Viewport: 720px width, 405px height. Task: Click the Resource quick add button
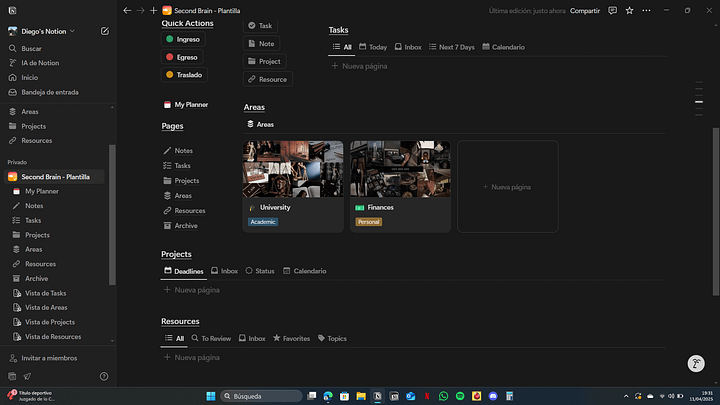268,79
